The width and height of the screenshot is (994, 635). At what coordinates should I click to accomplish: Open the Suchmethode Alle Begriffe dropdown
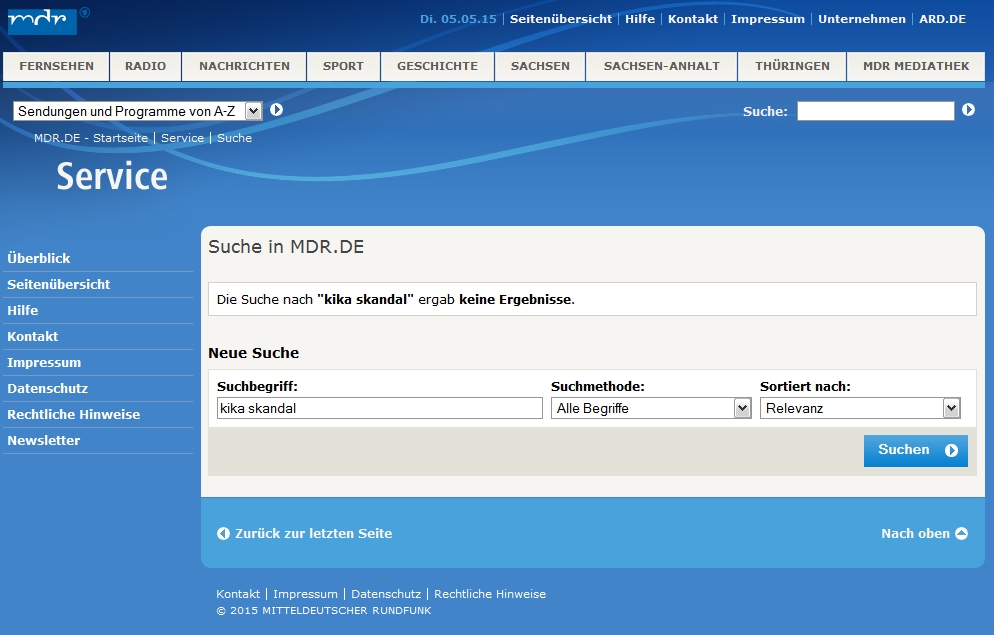click(x=651, y=408)
